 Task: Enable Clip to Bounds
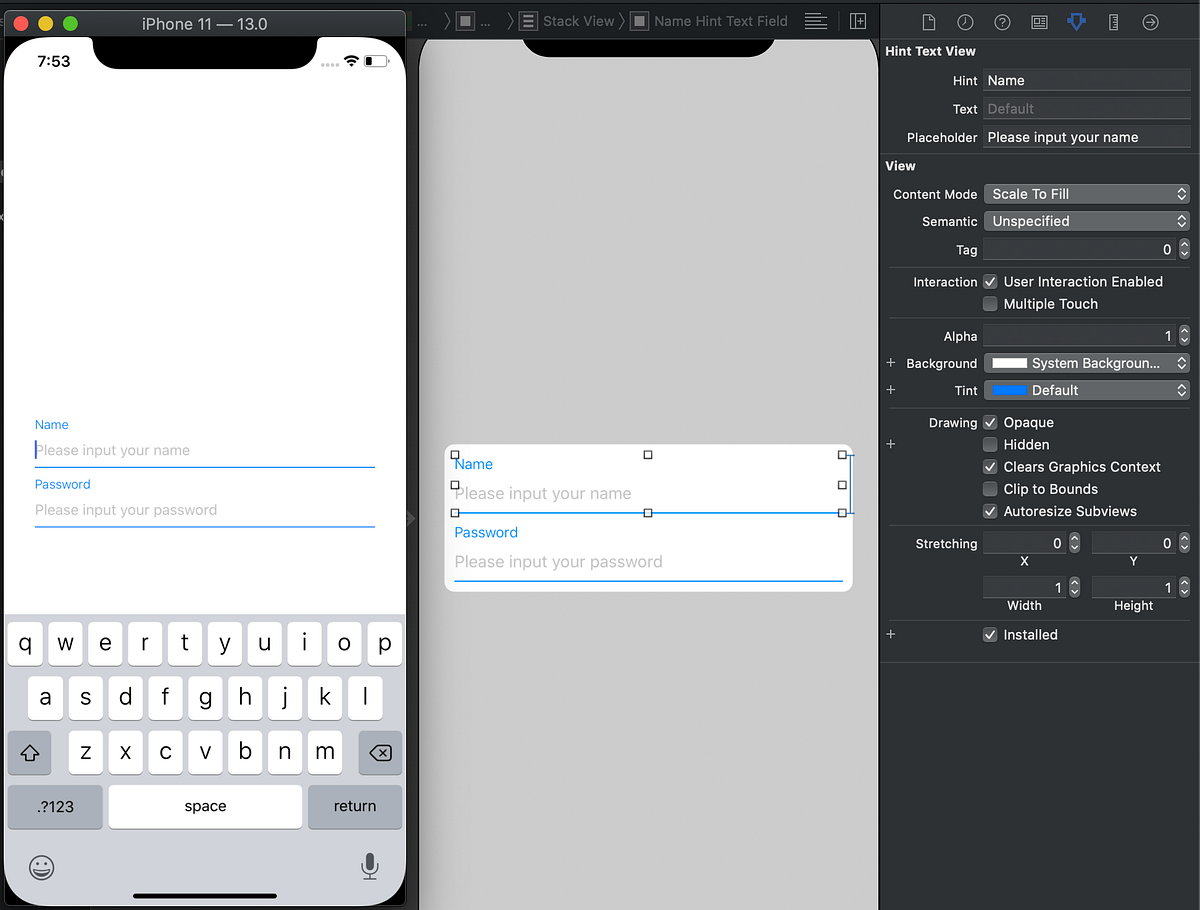[x=990, y=489]
